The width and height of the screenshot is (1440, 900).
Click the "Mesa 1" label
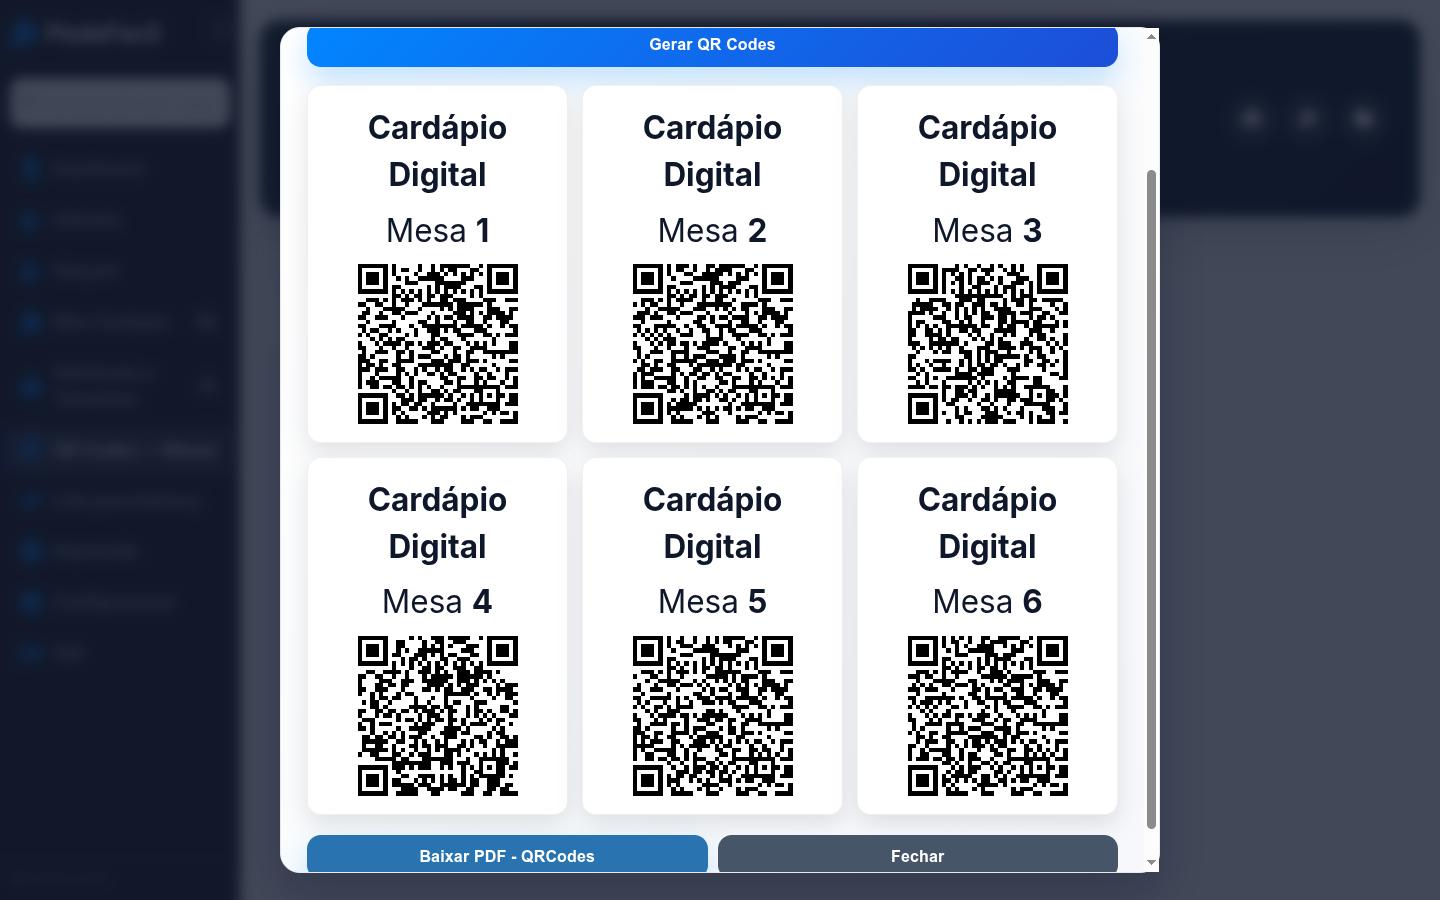pos(438,230)
